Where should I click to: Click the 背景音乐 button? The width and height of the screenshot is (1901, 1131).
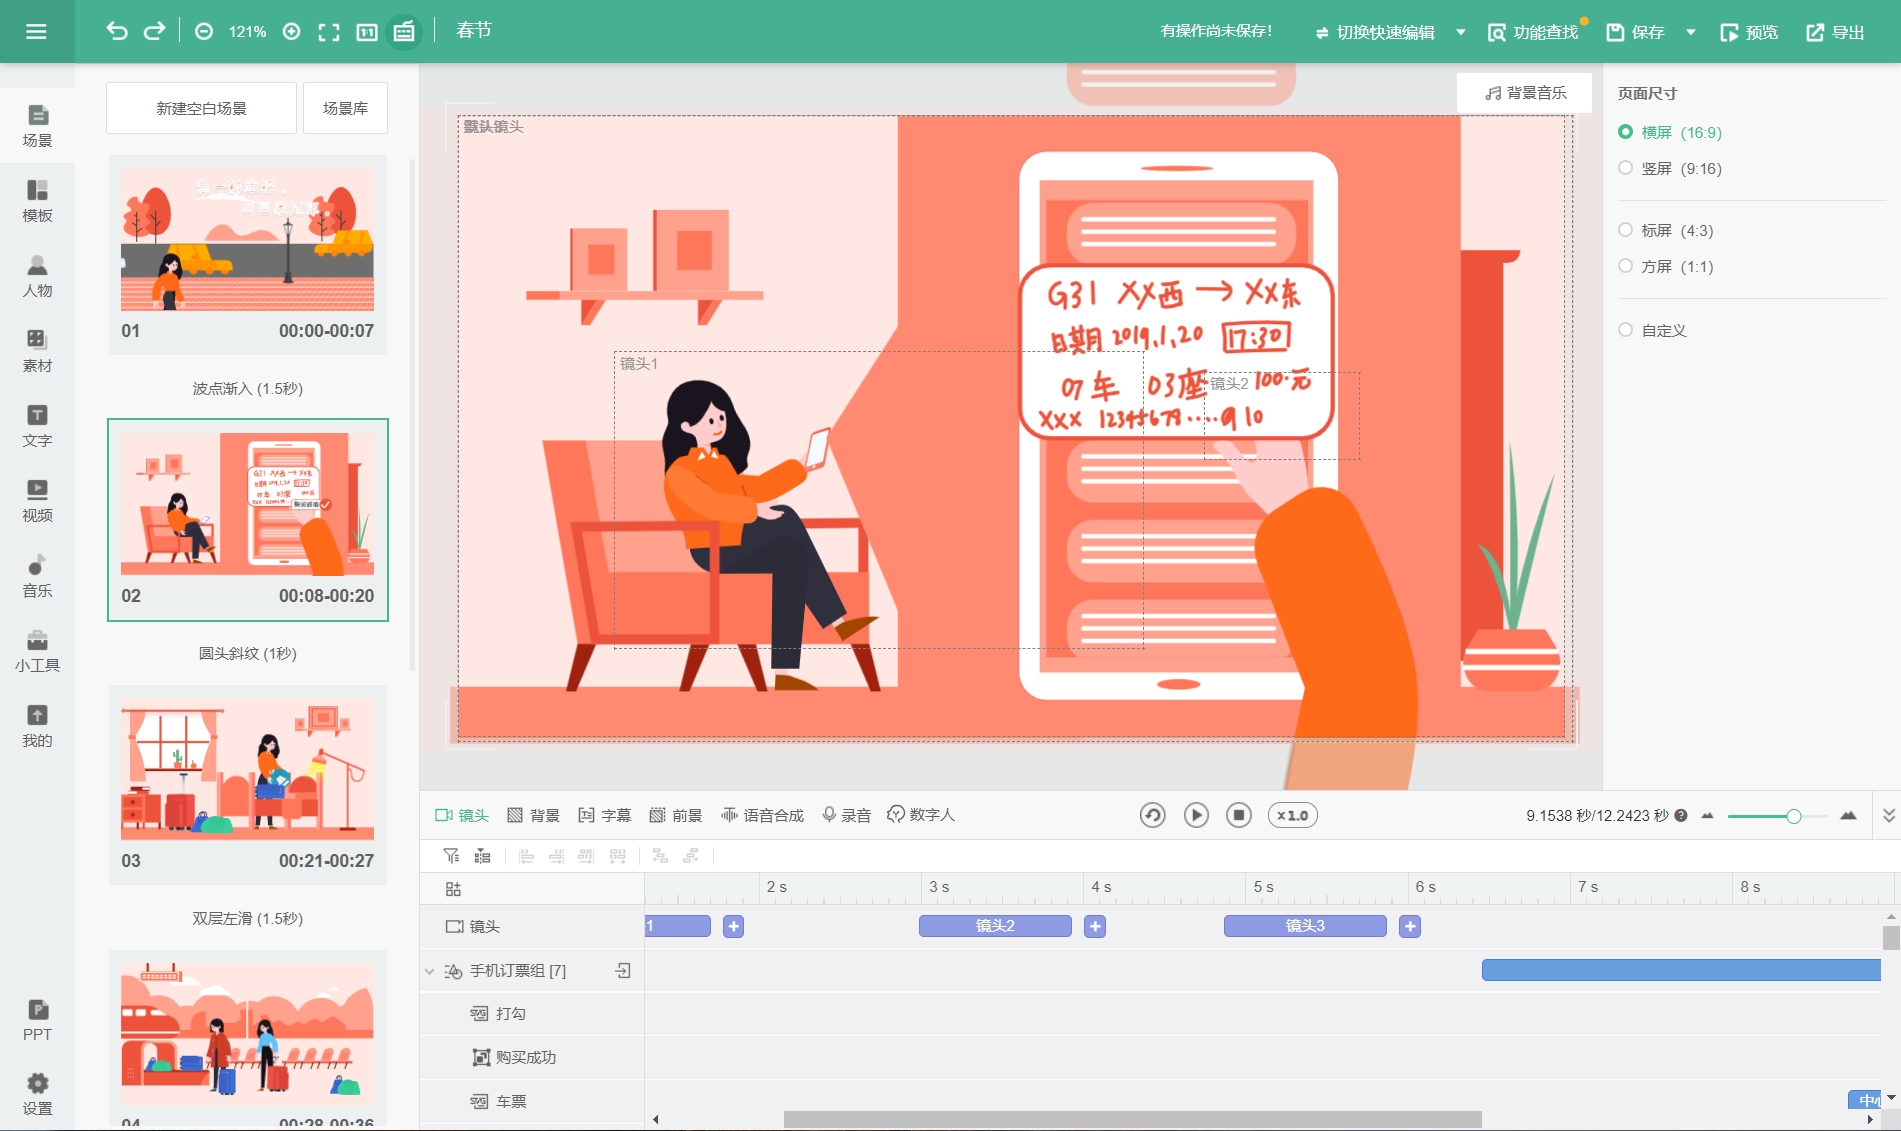(1525, 92)
